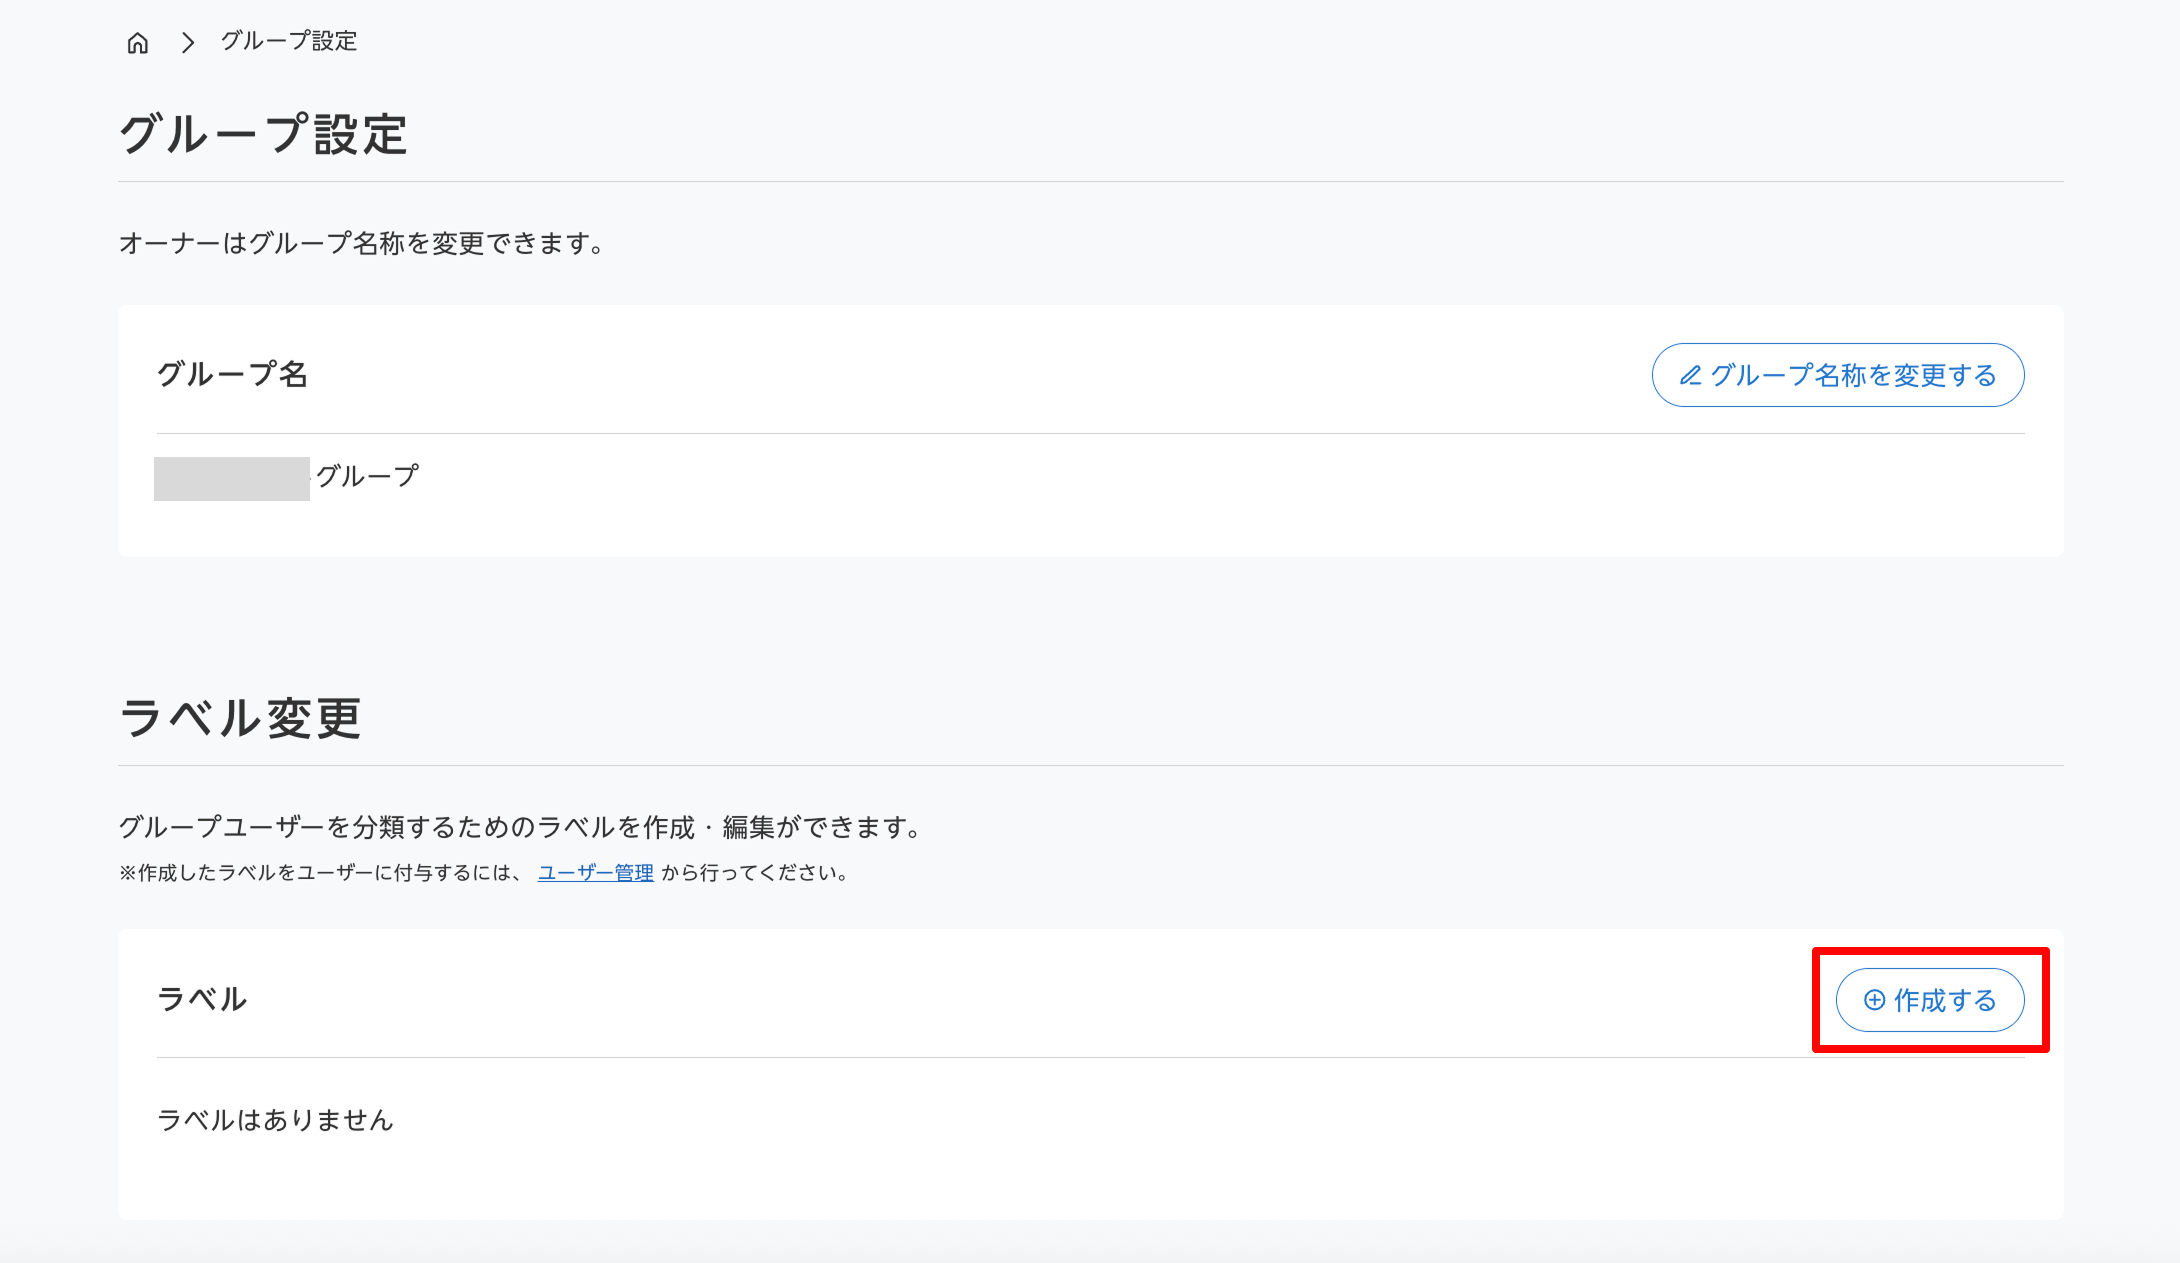Click グループ名称を変更する button
This screenshot has height=1263, width=2180.
[x=1838, y=375]
